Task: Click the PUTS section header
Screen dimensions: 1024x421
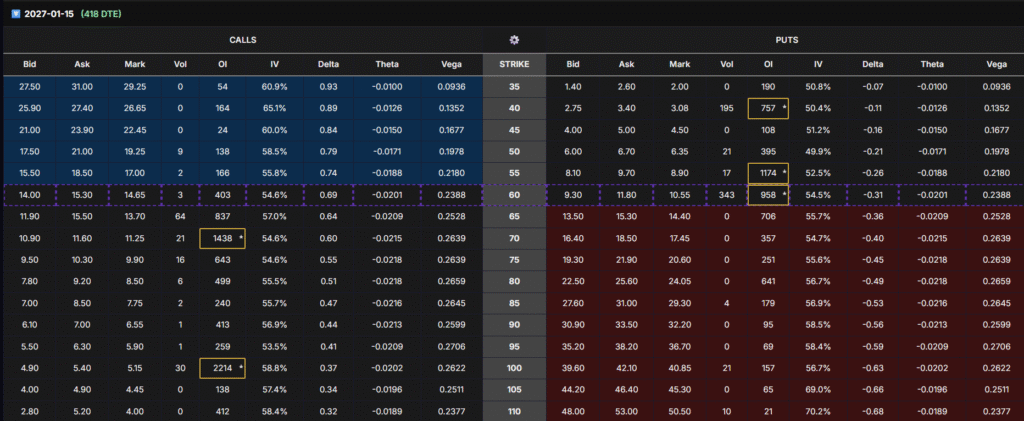Action: [x=784, y=40]
